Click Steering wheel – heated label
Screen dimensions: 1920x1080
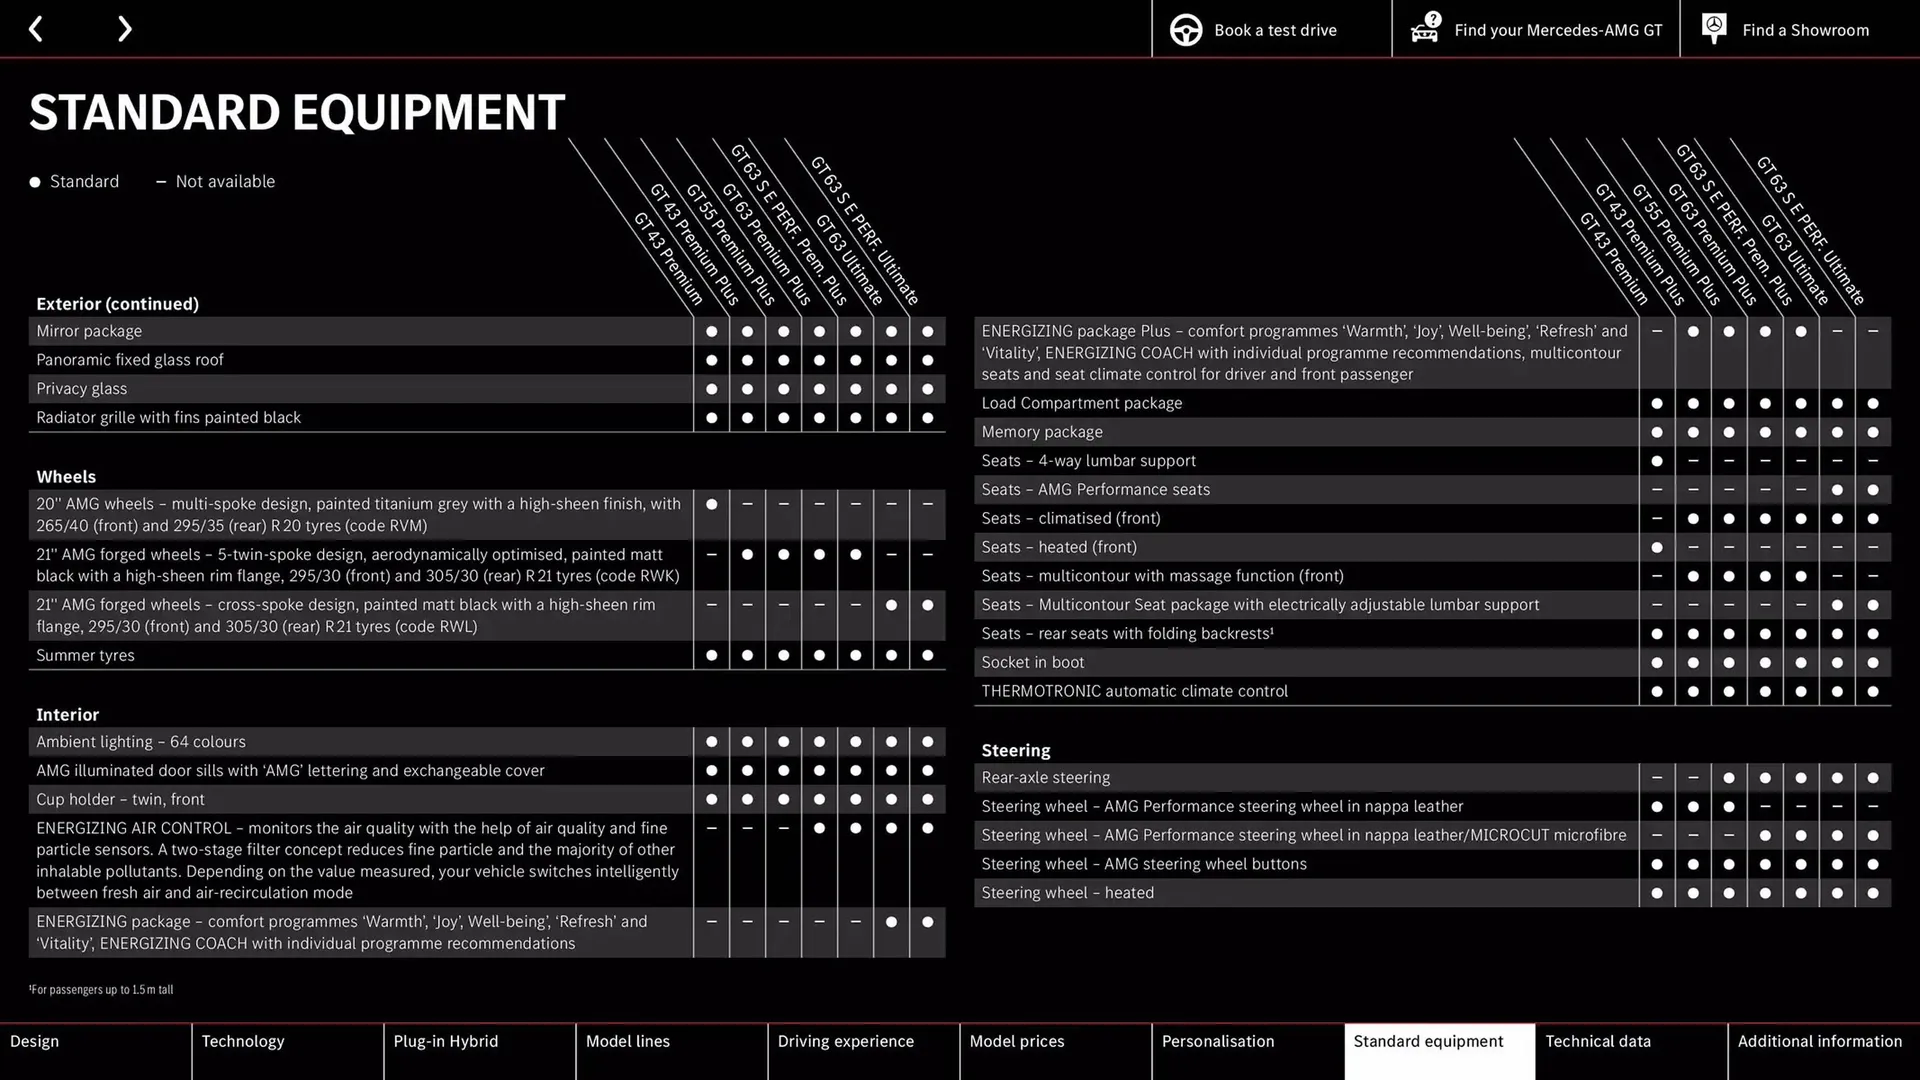(x=1067, y=893)
